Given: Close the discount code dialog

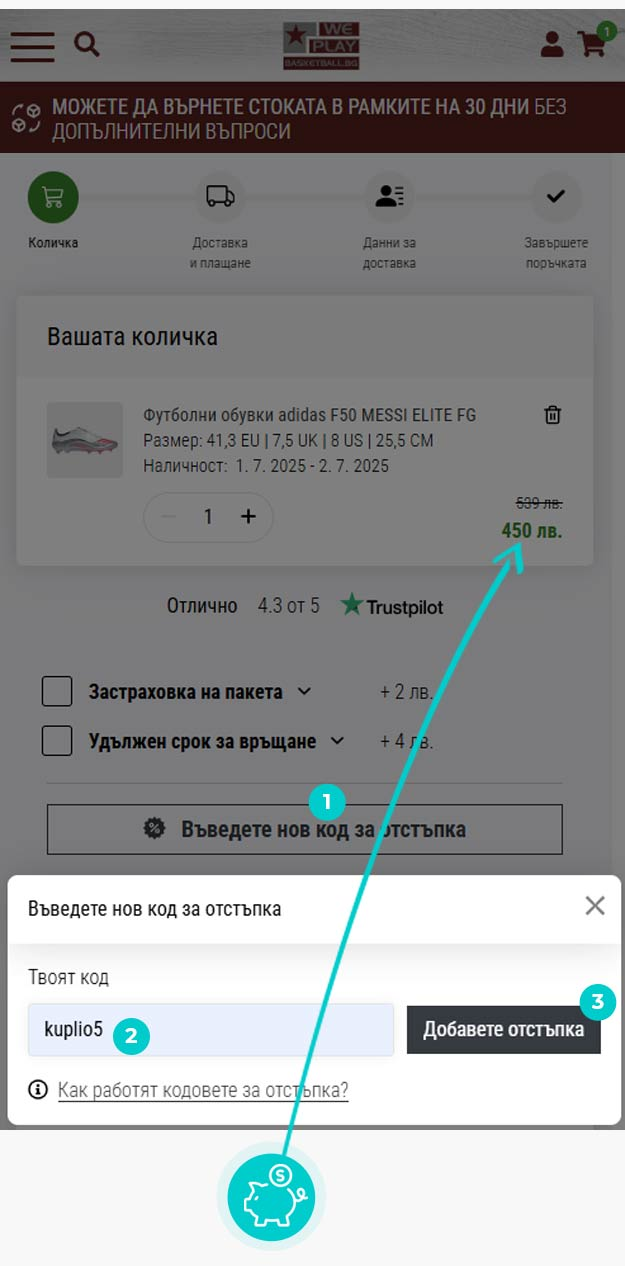Looking at the screenshot, I should click(595, 906).
